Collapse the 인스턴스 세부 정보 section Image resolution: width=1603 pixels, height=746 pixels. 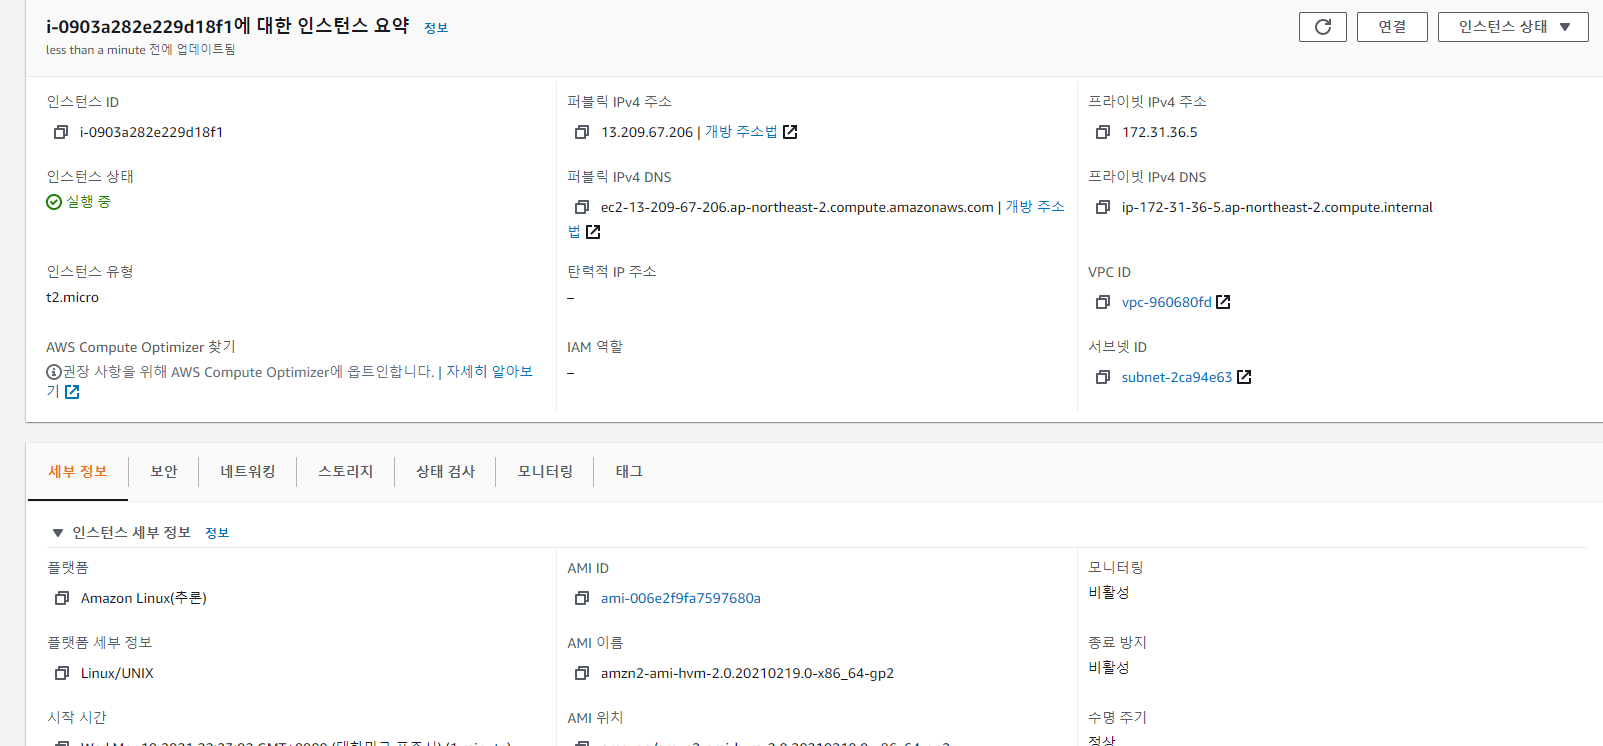point(58,533)
